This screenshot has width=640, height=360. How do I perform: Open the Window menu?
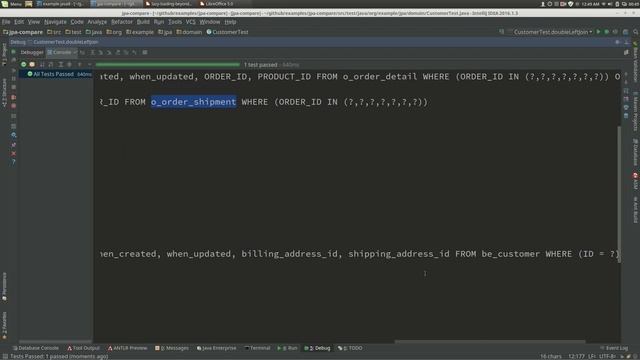pyautogui.click(x=210, y=22)
